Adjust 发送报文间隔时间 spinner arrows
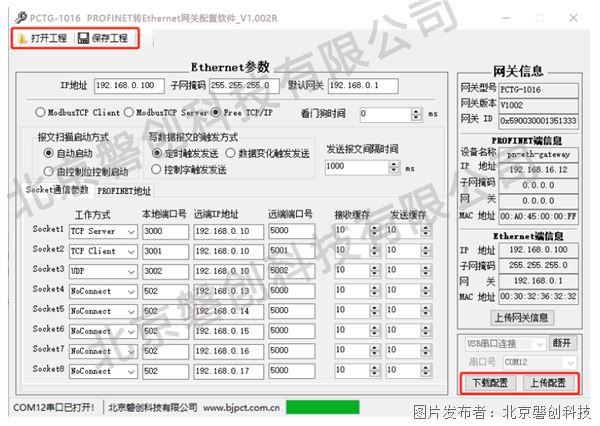 pyautogui.click(x=394, y=167)
